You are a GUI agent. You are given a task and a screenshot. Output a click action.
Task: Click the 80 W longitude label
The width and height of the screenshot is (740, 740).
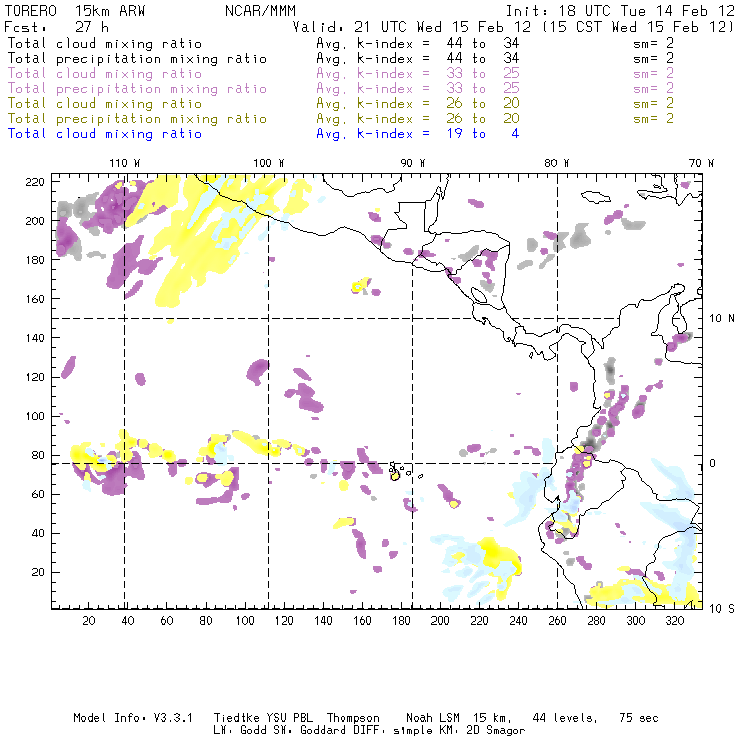click(555, 163)
